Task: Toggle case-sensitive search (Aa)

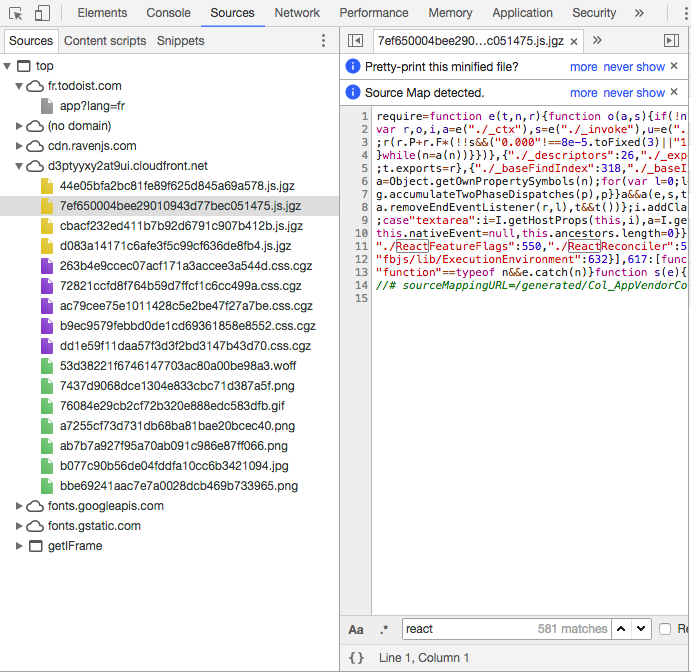Action: coord(356,630)
